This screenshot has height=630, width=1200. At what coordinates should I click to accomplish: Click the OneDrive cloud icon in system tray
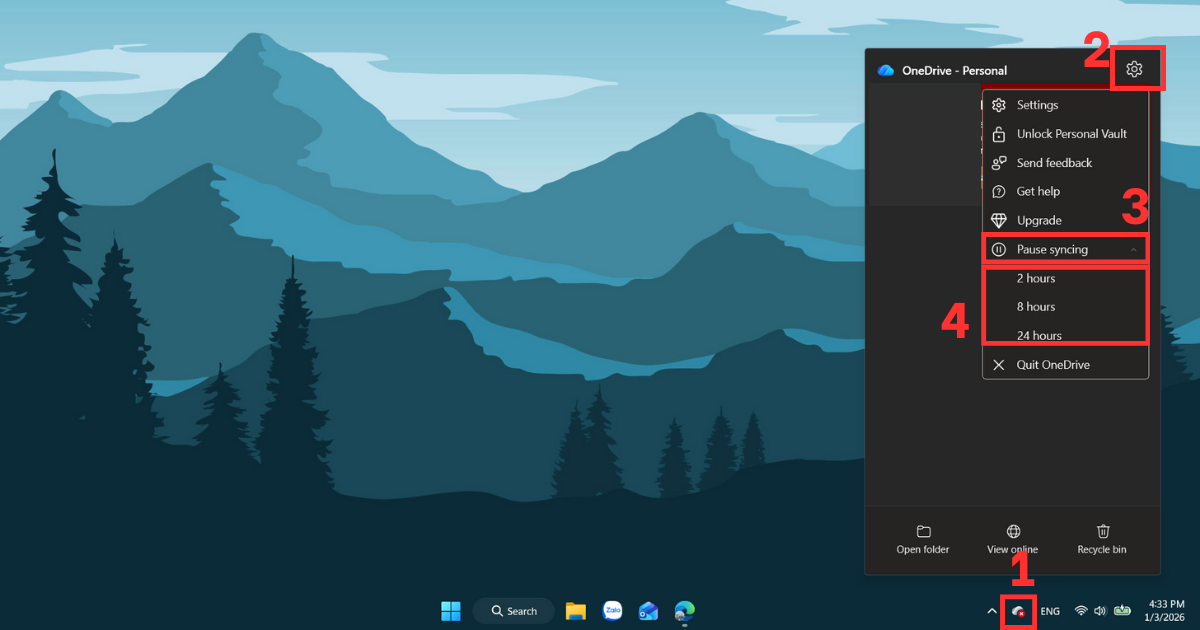pyautogui.click(x=1018, y=611)
